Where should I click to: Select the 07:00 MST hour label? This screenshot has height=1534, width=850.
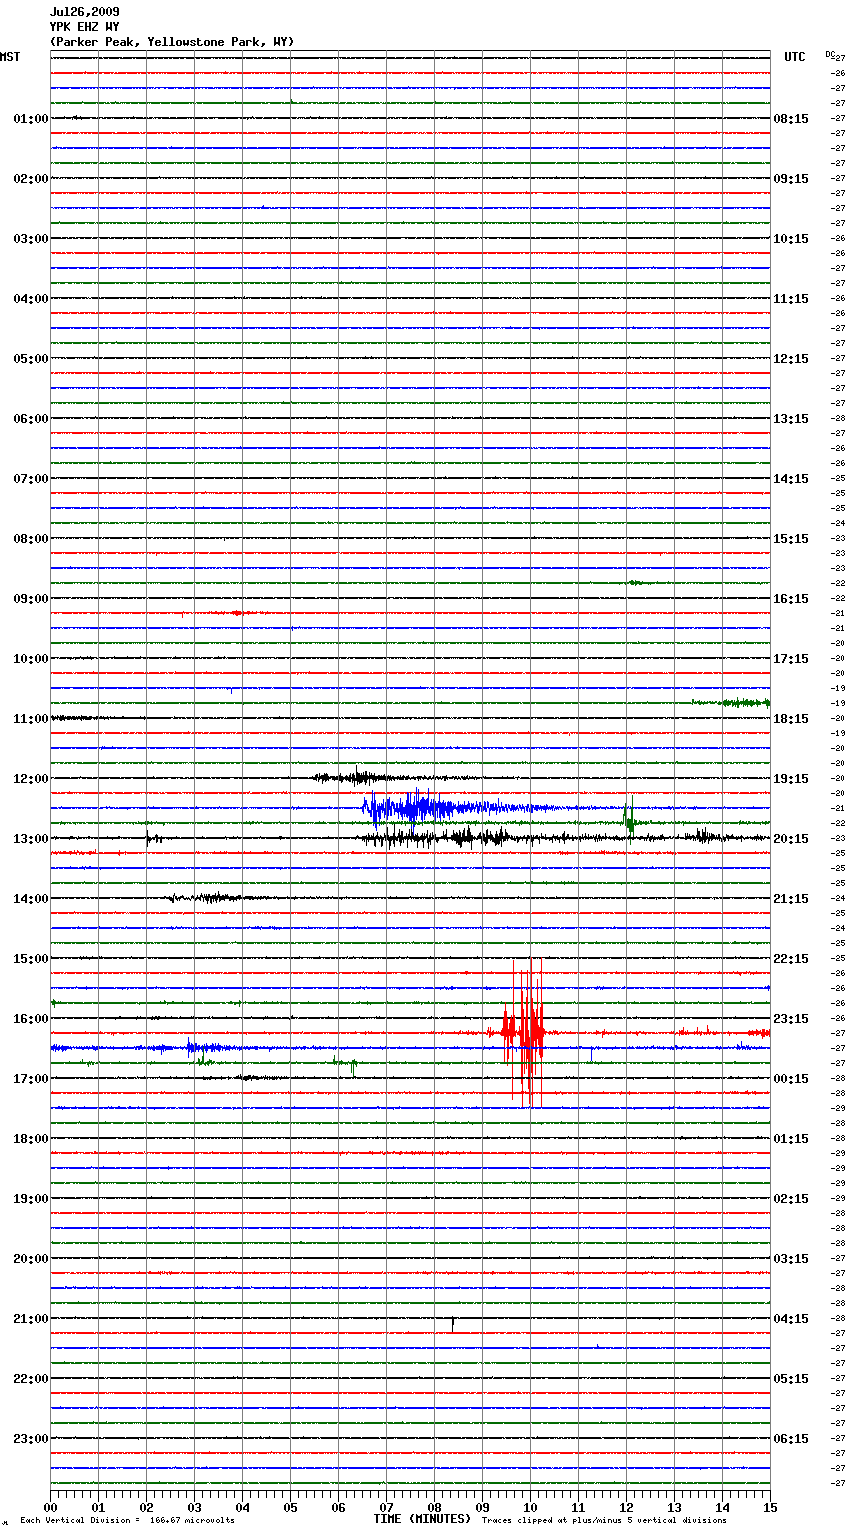(x=30, y=479)
